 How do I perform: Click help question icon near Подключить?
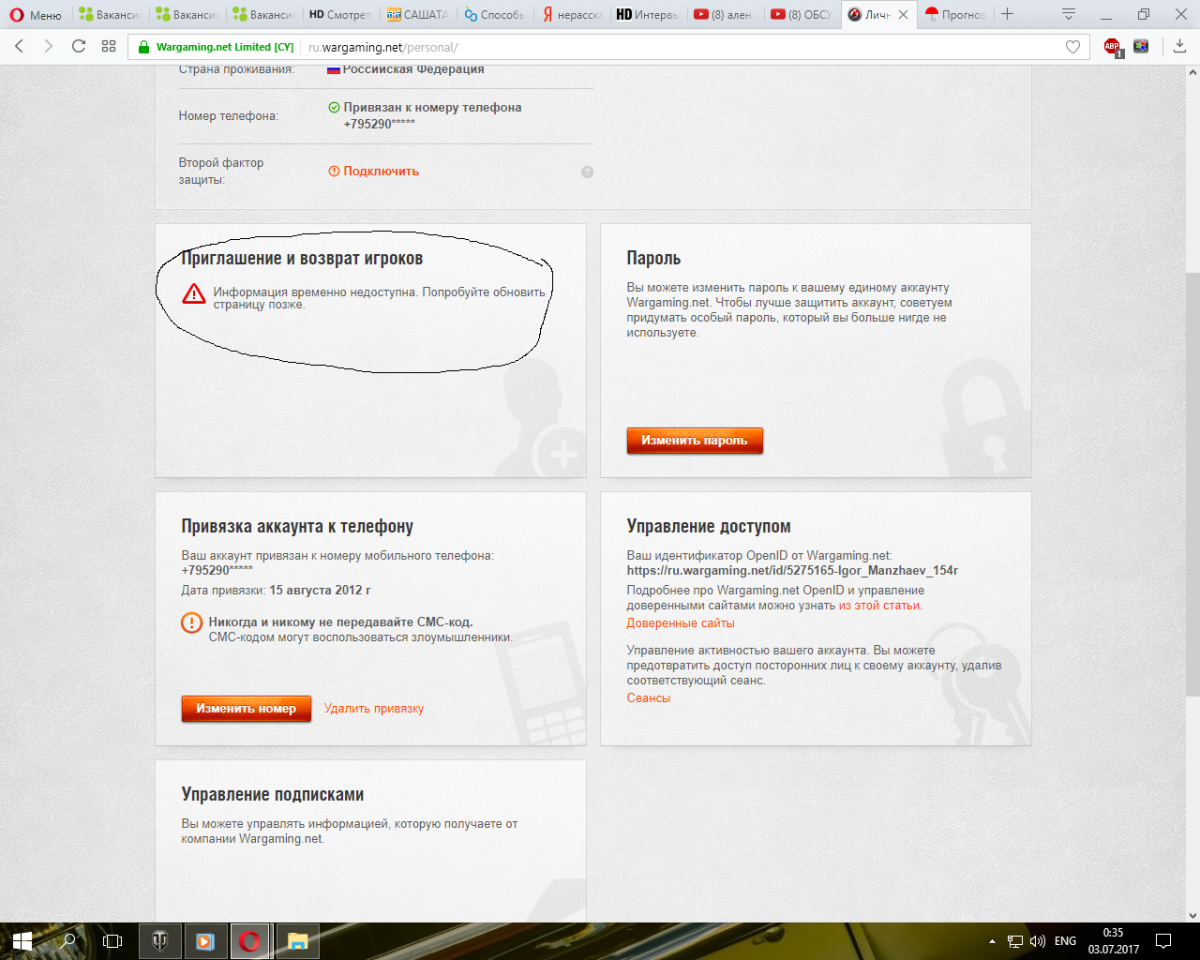[587, 172]
